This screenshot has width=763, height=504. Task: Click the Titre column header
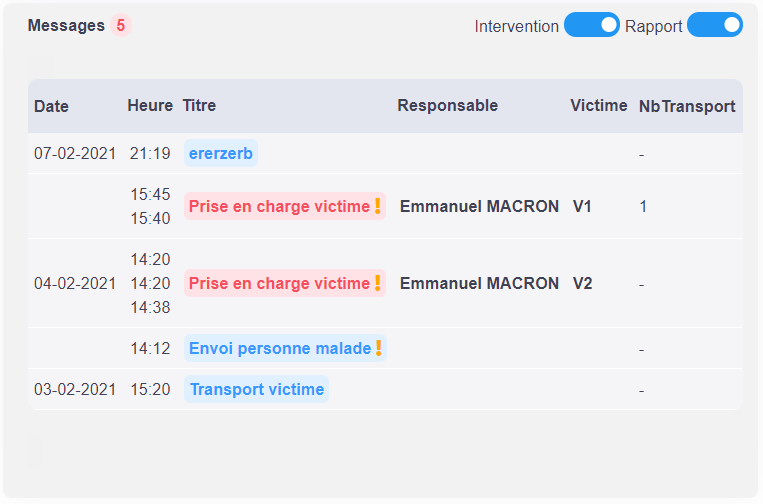click(199, 106)
